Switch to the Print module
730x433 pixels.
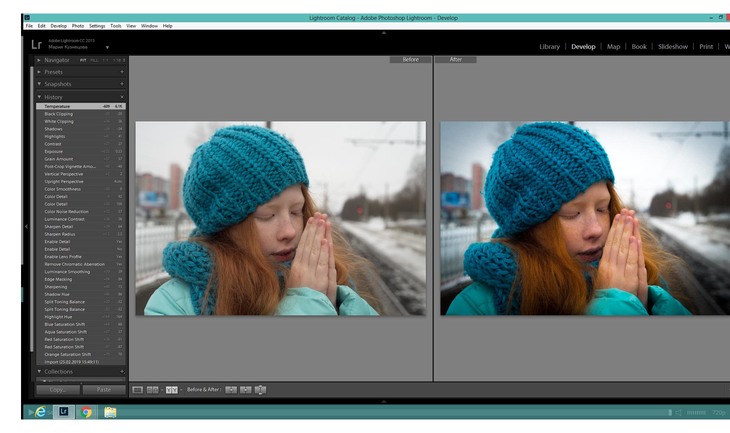(x=706, y=47)
